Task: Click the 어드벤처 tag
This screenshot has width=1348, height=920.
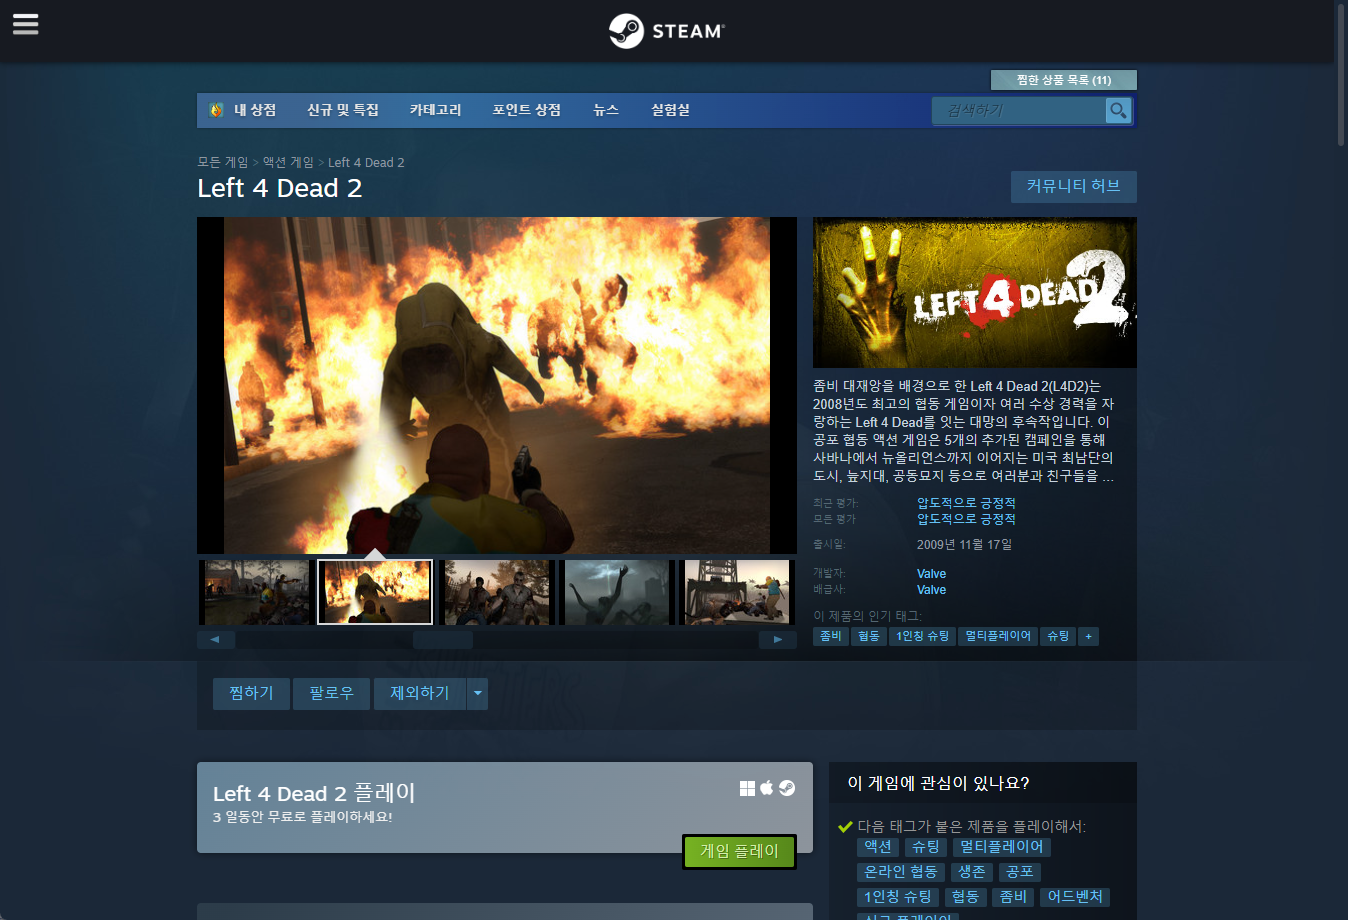Action: [1075, 897]
